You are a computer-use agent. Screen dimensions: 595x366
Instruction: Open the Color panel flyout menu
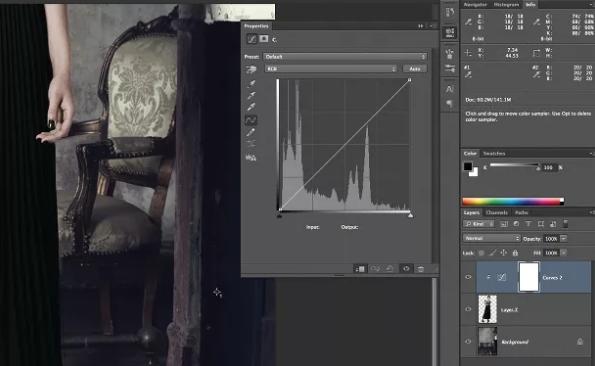point(592,153)
